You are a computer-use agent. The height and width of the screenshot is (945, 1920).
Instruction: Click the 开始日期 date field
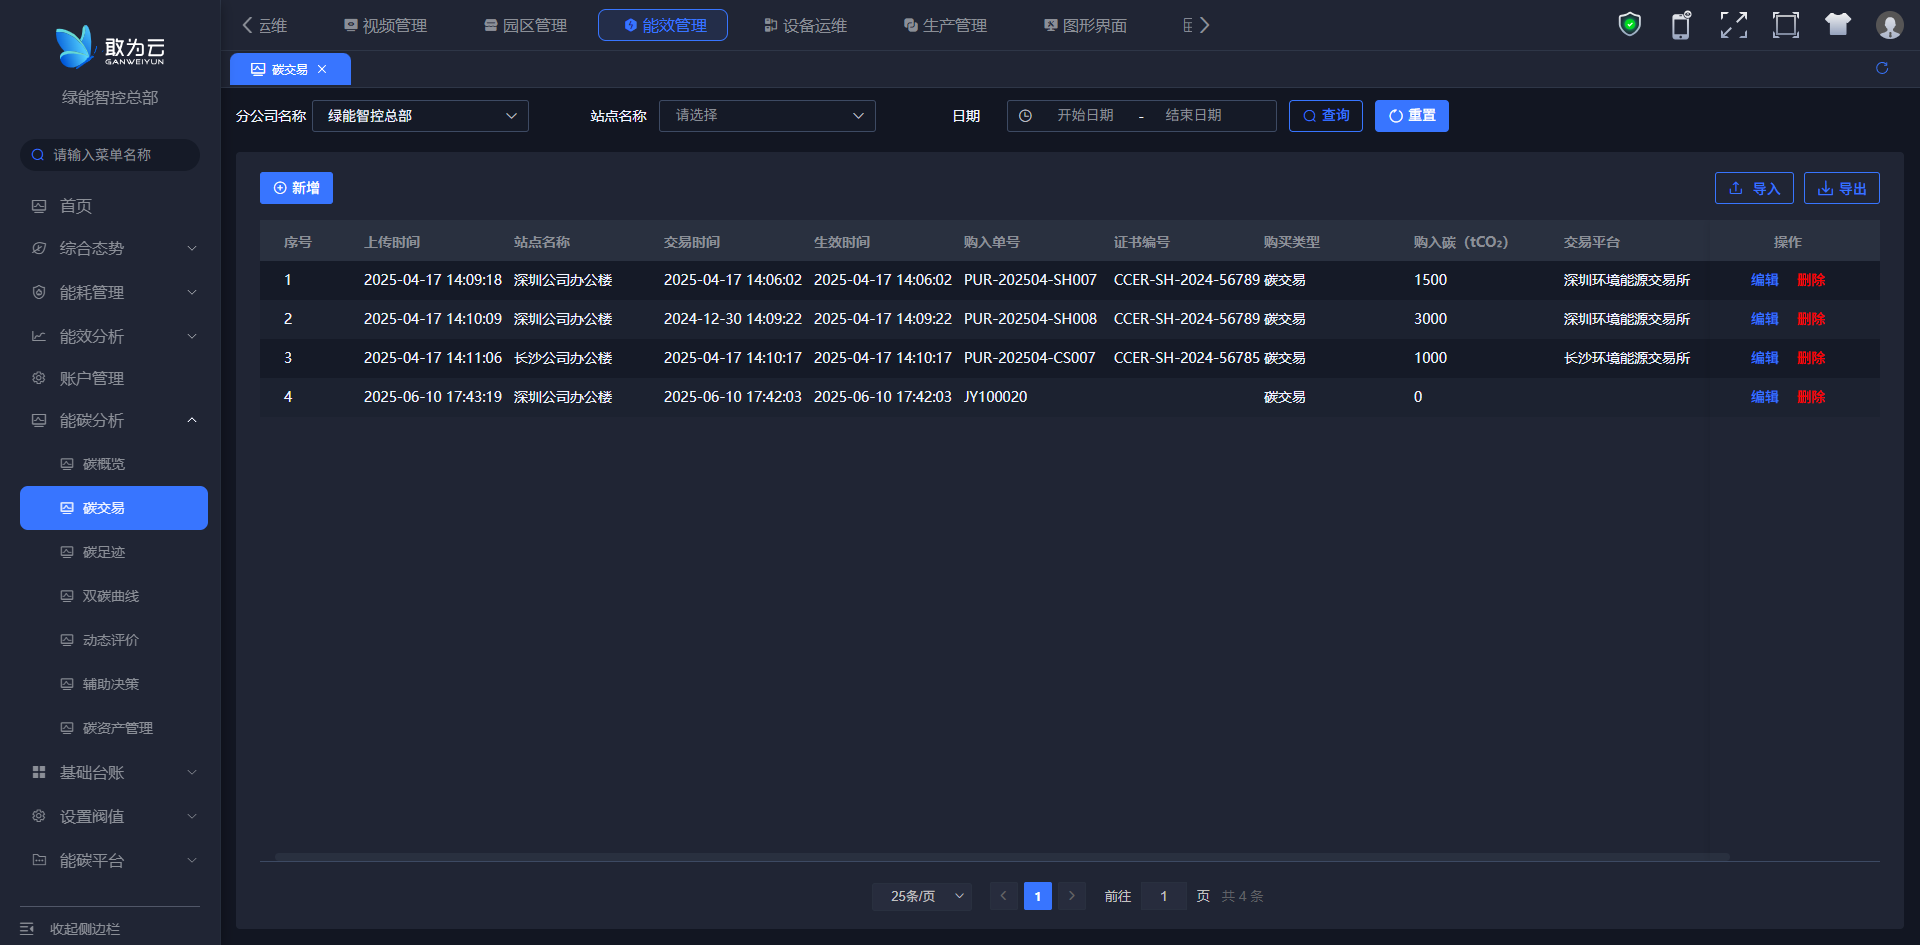point(1085,116)
